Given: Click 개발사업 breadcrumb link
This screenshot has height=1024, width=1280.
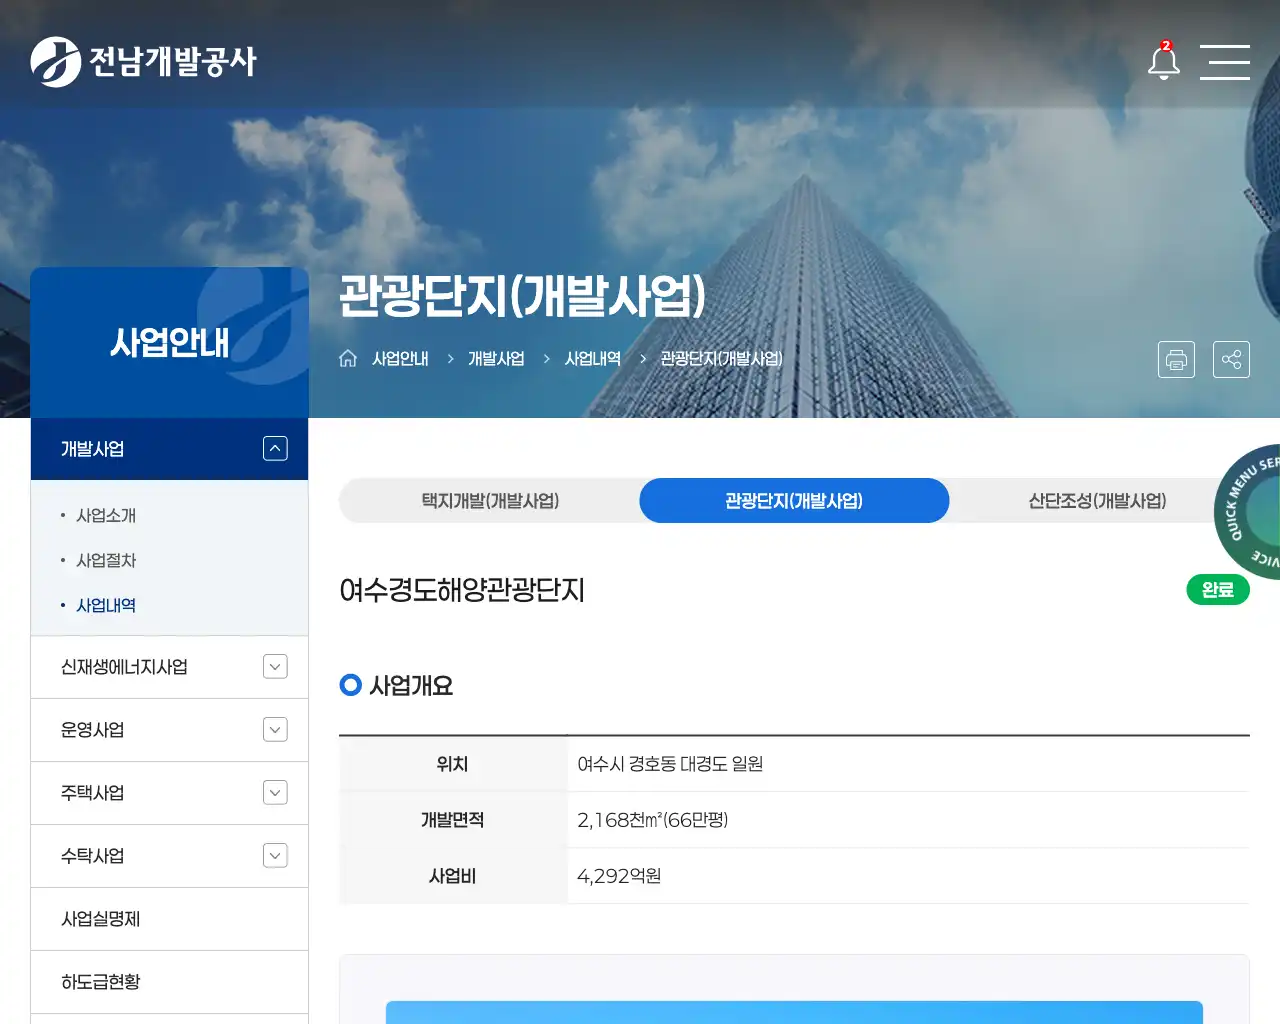Looking at the screenshot, I should coord(496,359).
